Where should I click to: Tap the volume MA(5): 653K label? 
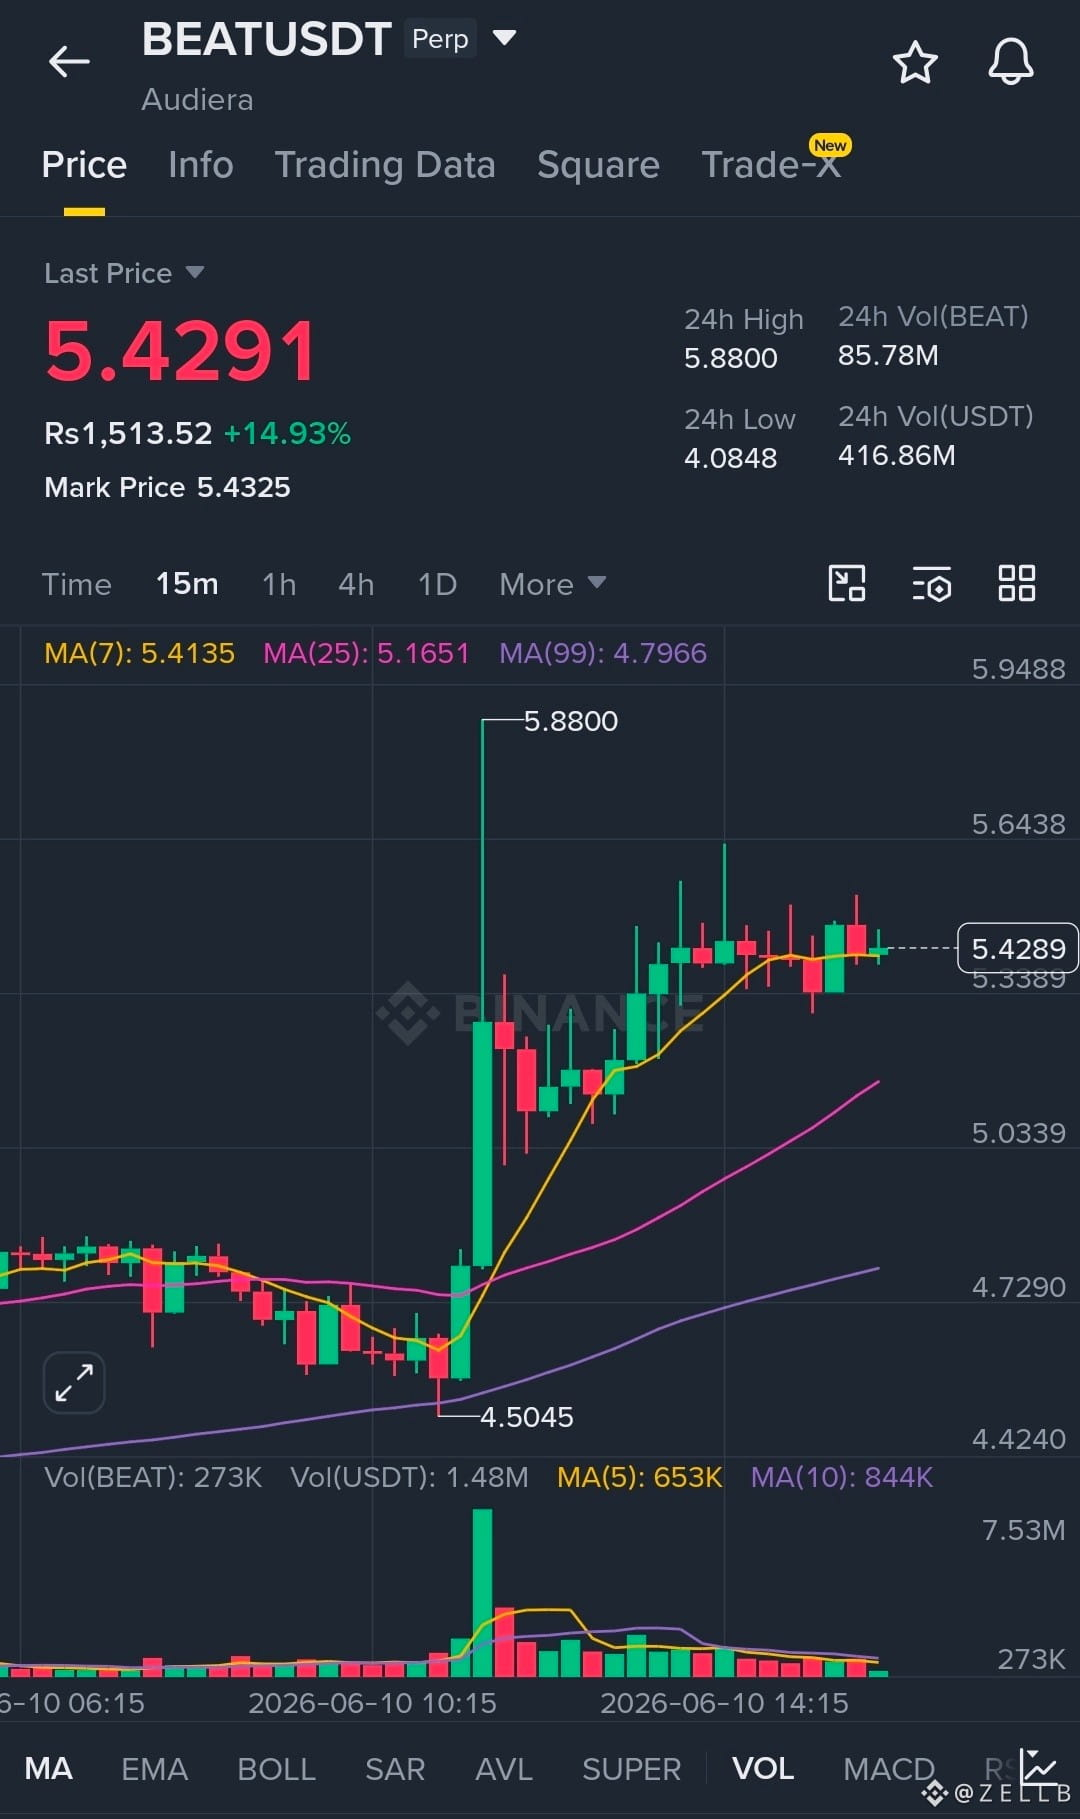coord(639,1477)
